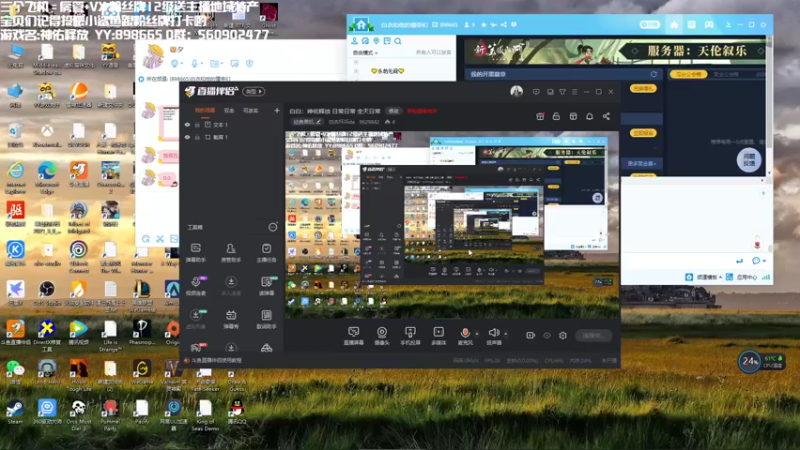800x450 pixels.
Task: Click the search magnifier in YY channel panel
Action: 398,41
